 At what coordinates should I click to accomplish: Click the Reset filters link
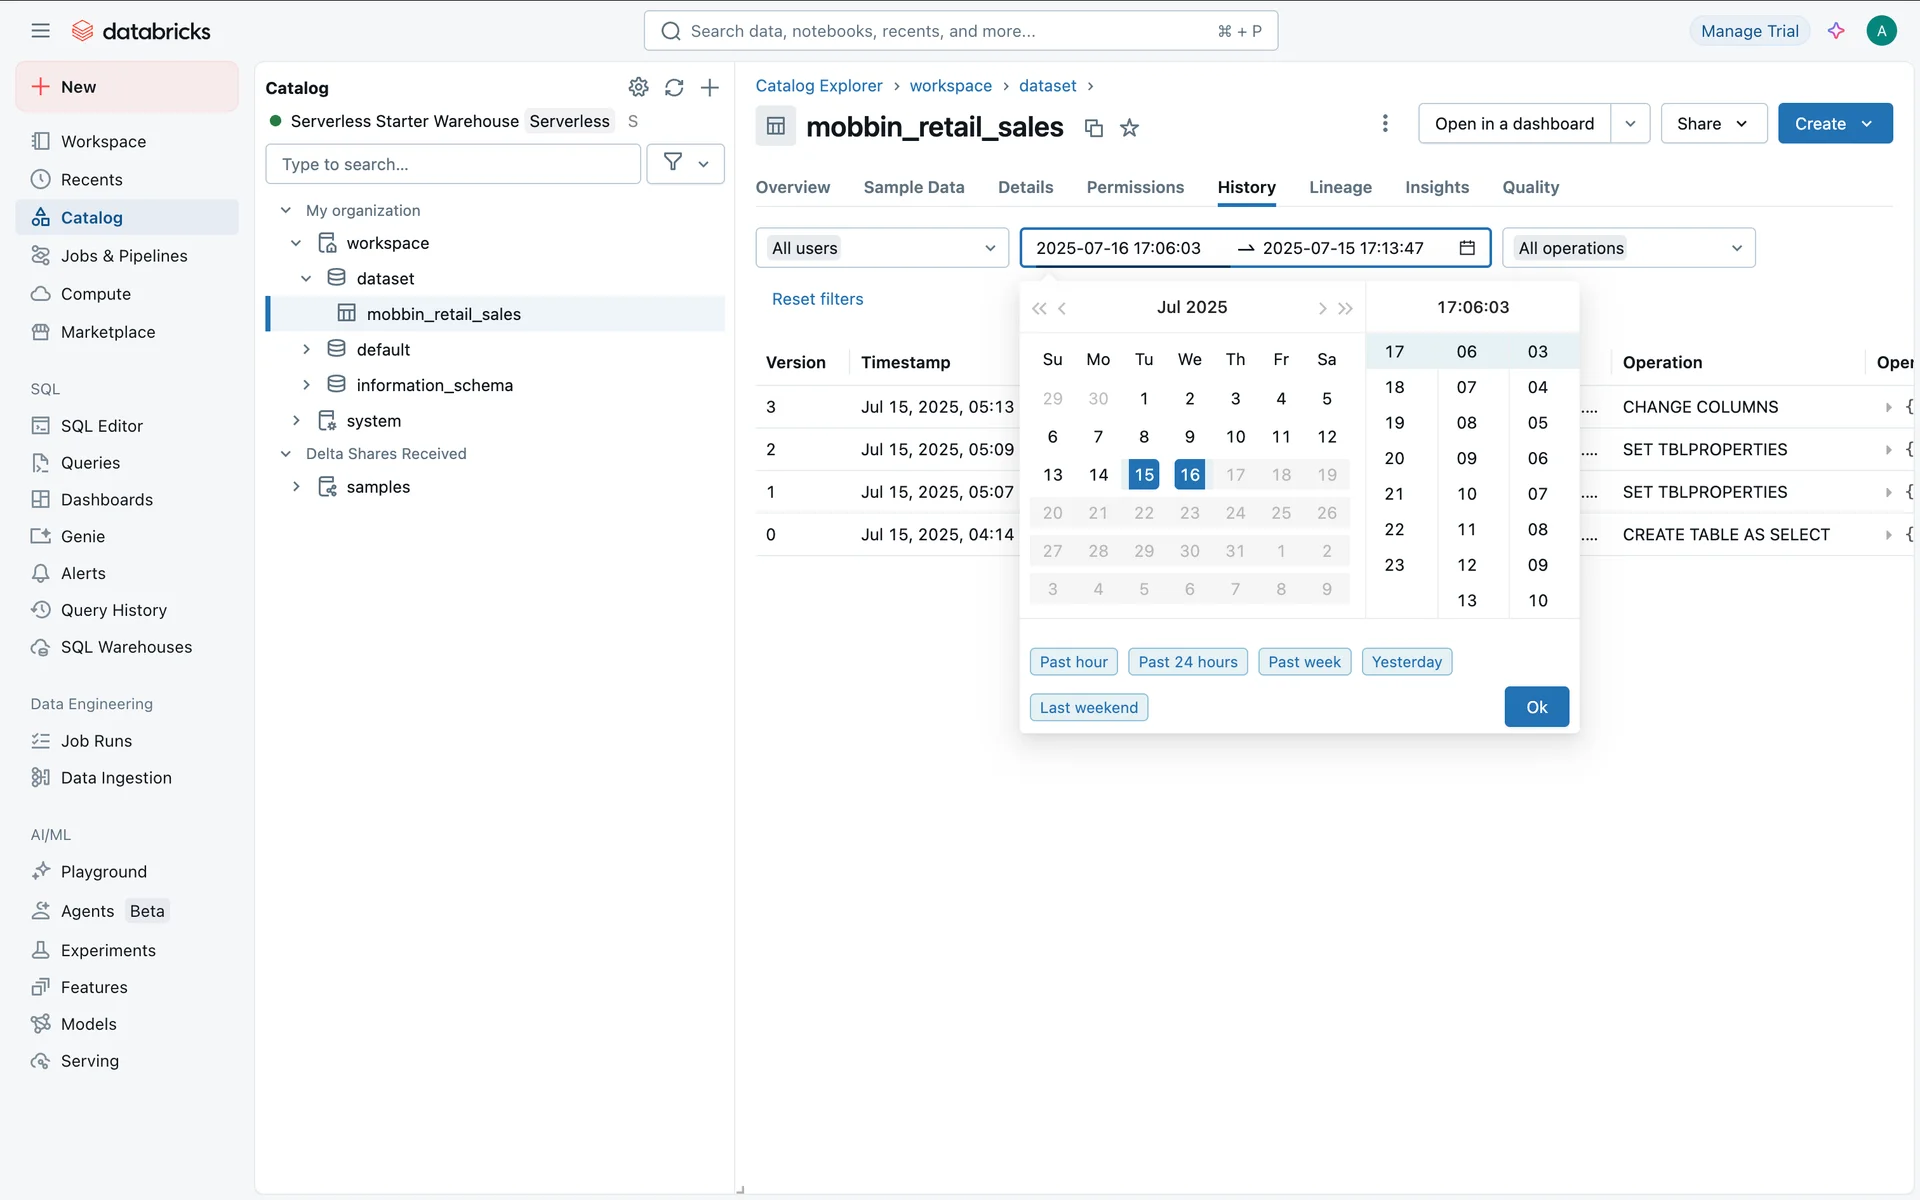[x=817, y=299]
